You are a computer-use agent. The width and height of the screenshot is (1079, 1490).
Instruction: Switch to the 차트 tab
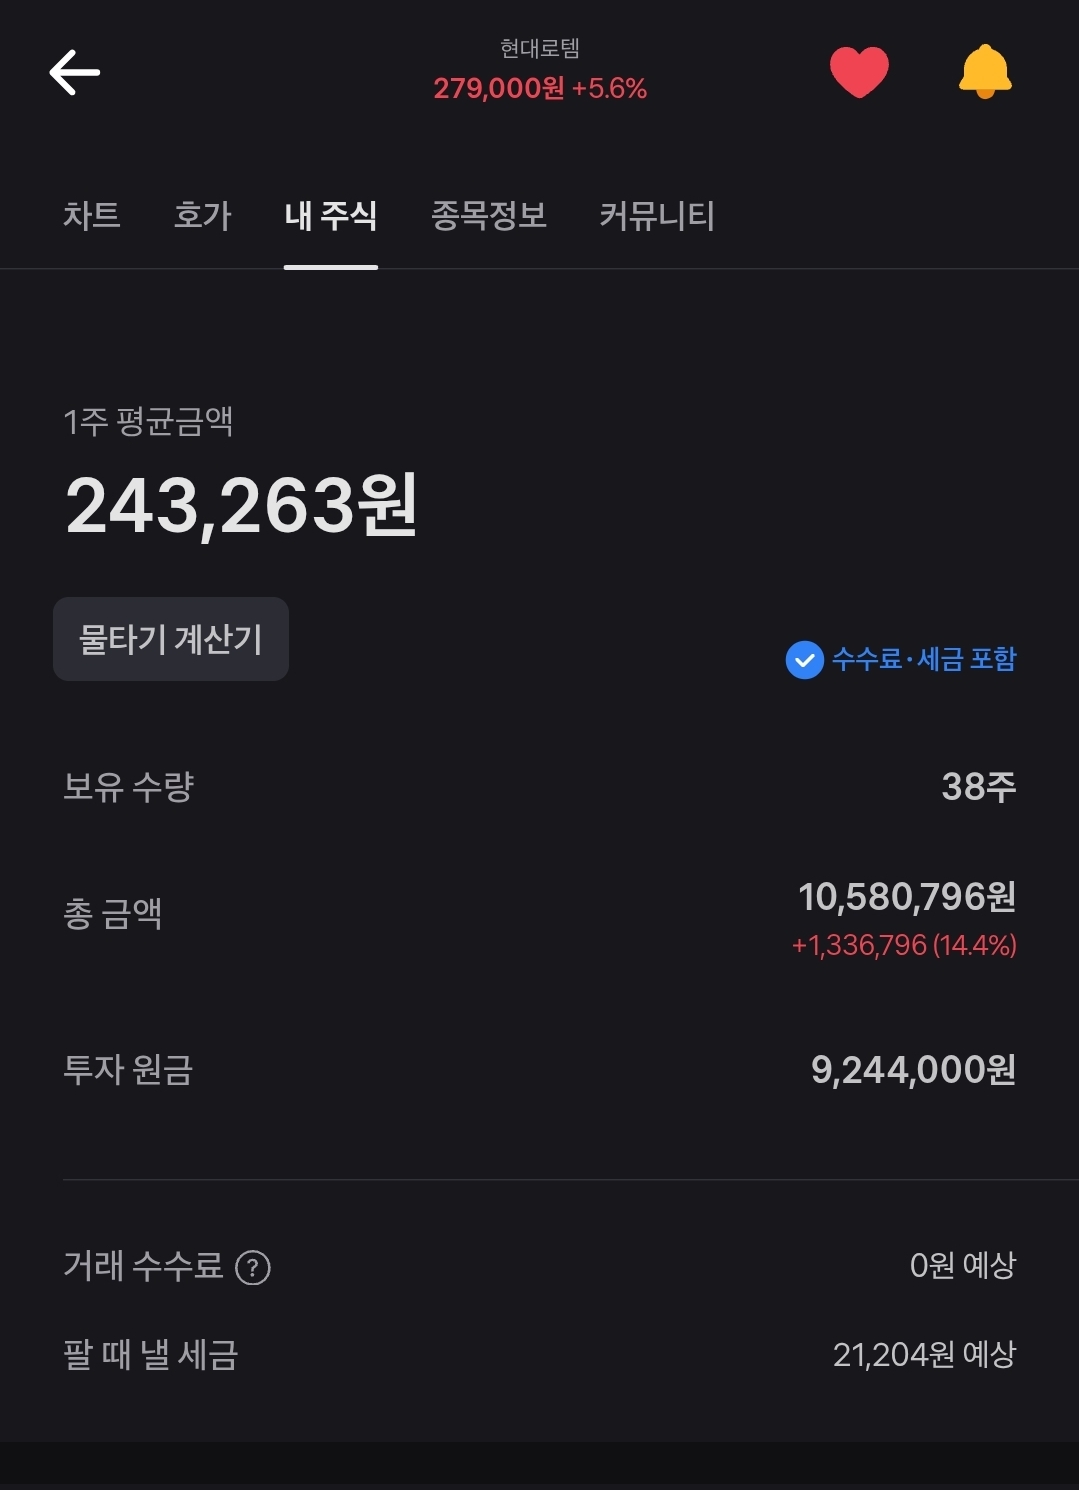[92, 215]
